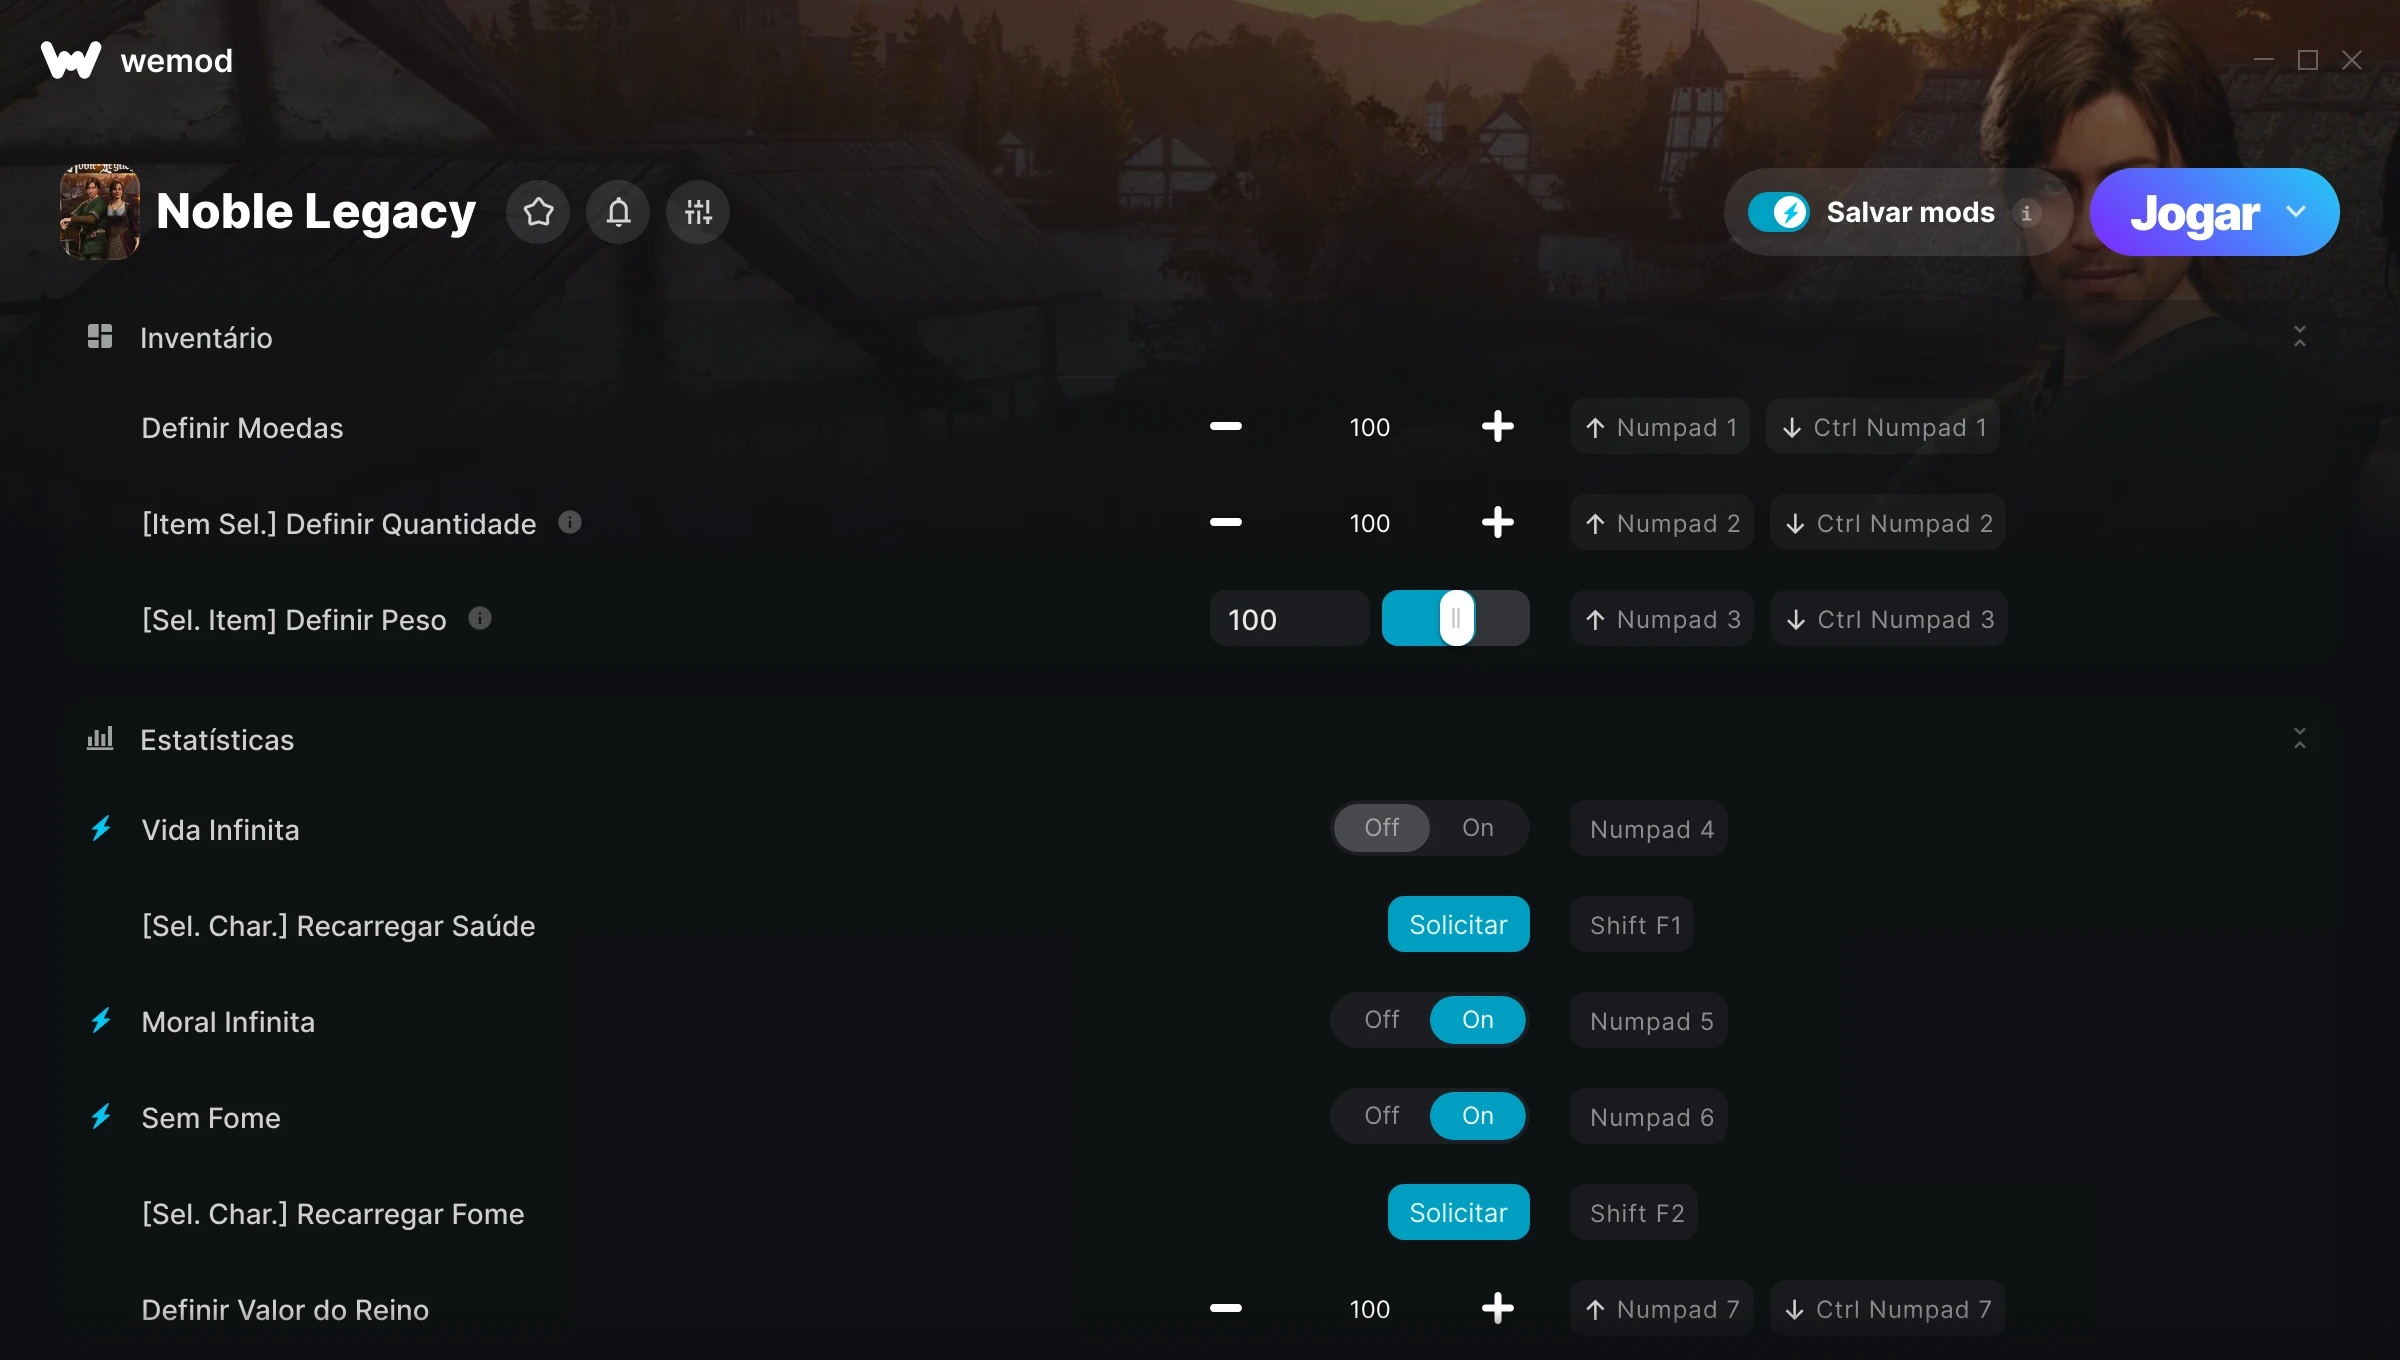Turn on Vida Infinita
Screen dimensions: 2400x1360
[x=1478, y=828]
